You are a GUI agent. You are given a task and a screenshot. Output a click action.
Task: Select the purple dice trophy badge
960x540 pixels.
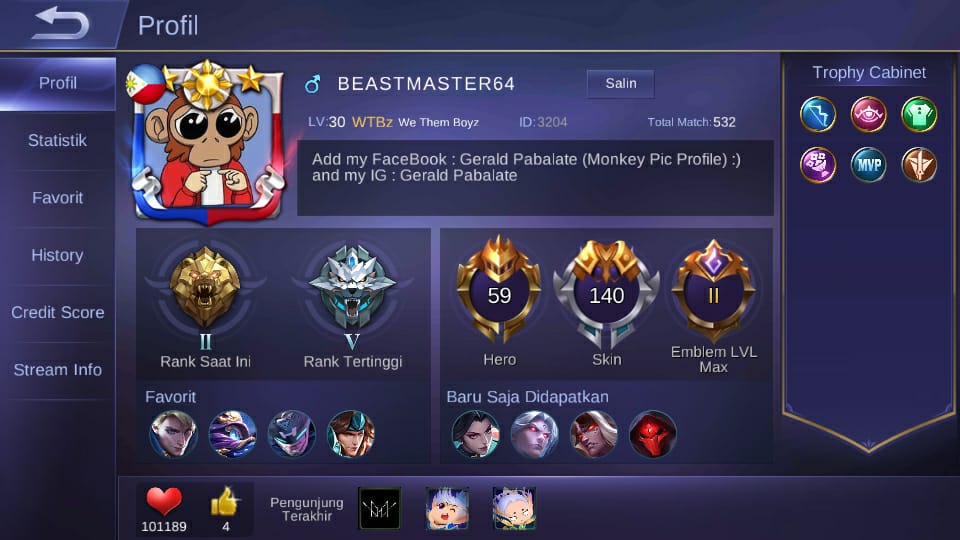[818, 165]
